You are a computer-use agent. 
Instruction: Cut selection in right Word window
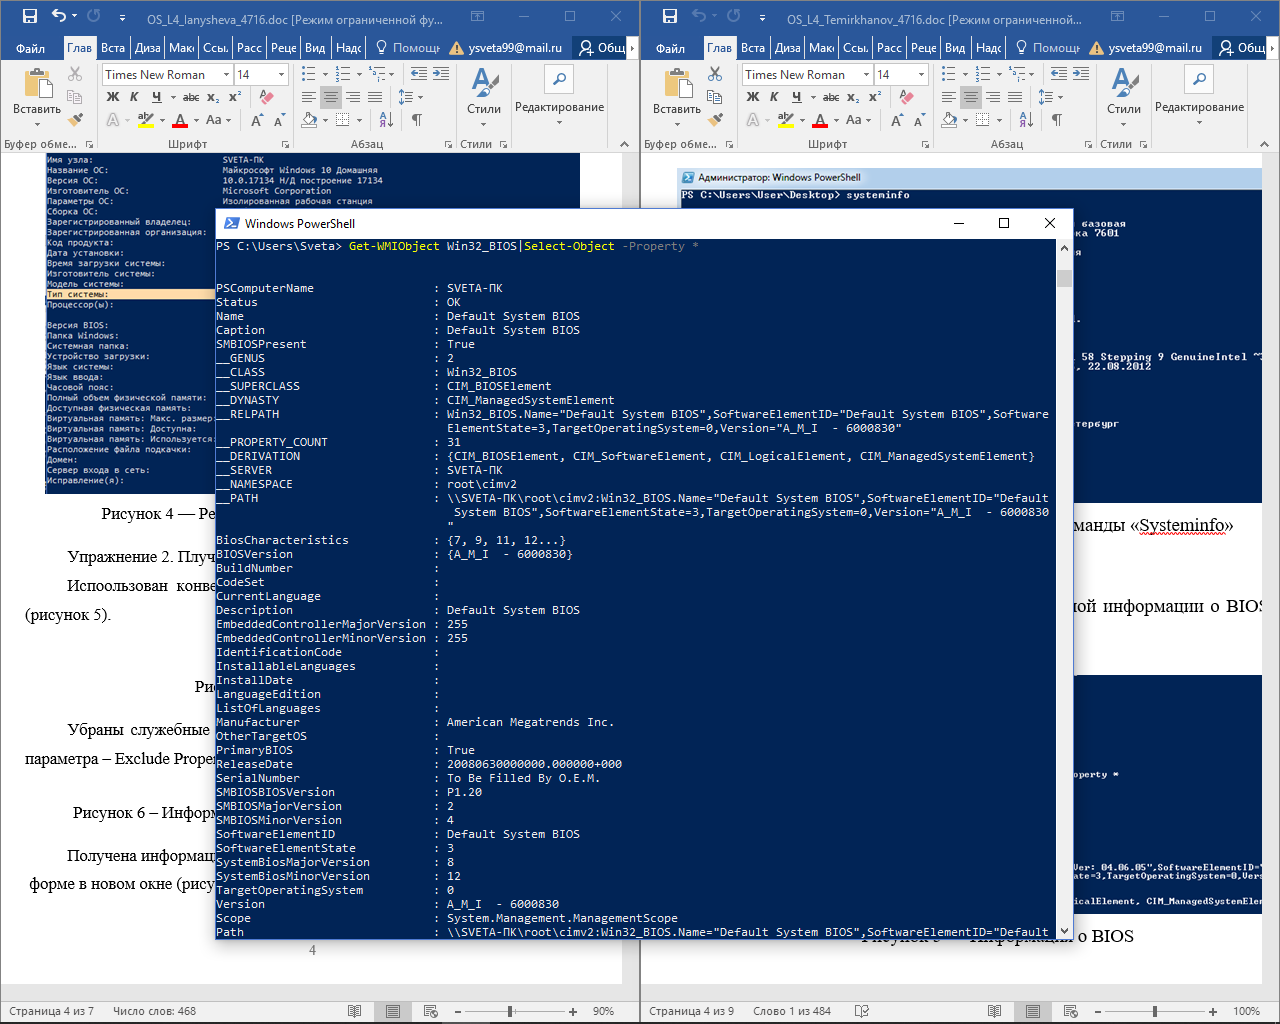[715, 74]
